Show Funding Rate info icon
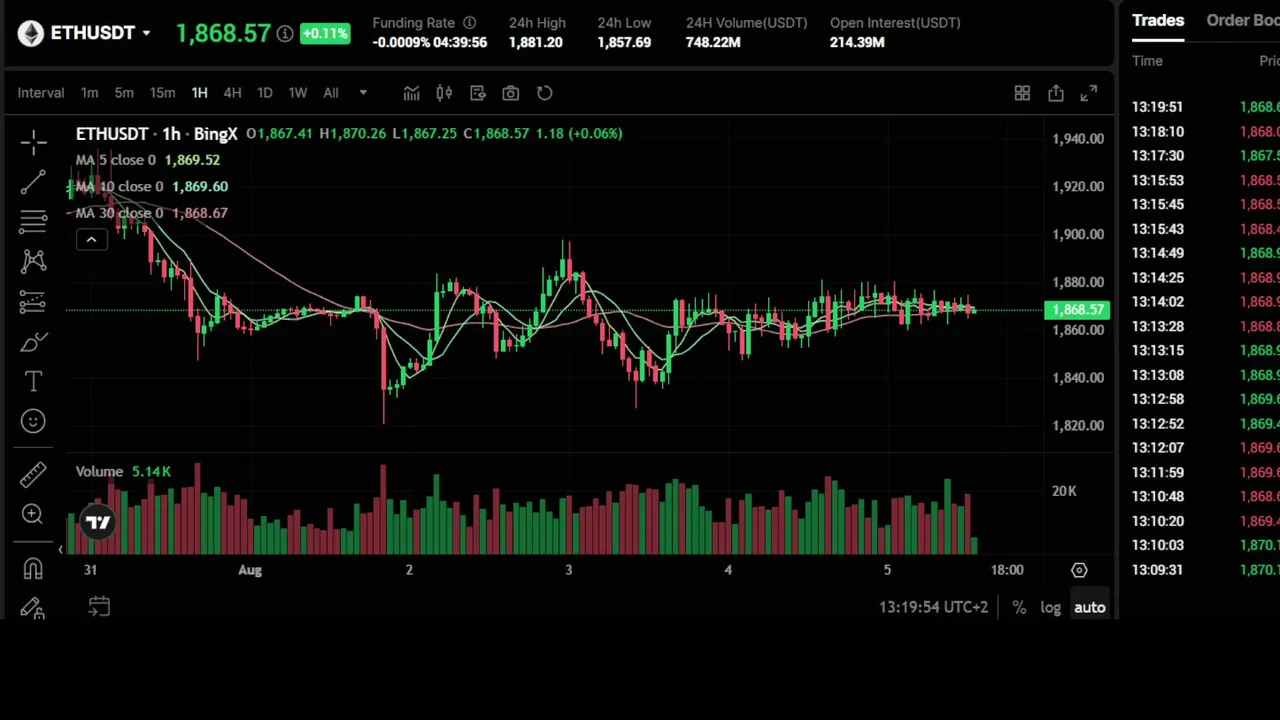 469,22
